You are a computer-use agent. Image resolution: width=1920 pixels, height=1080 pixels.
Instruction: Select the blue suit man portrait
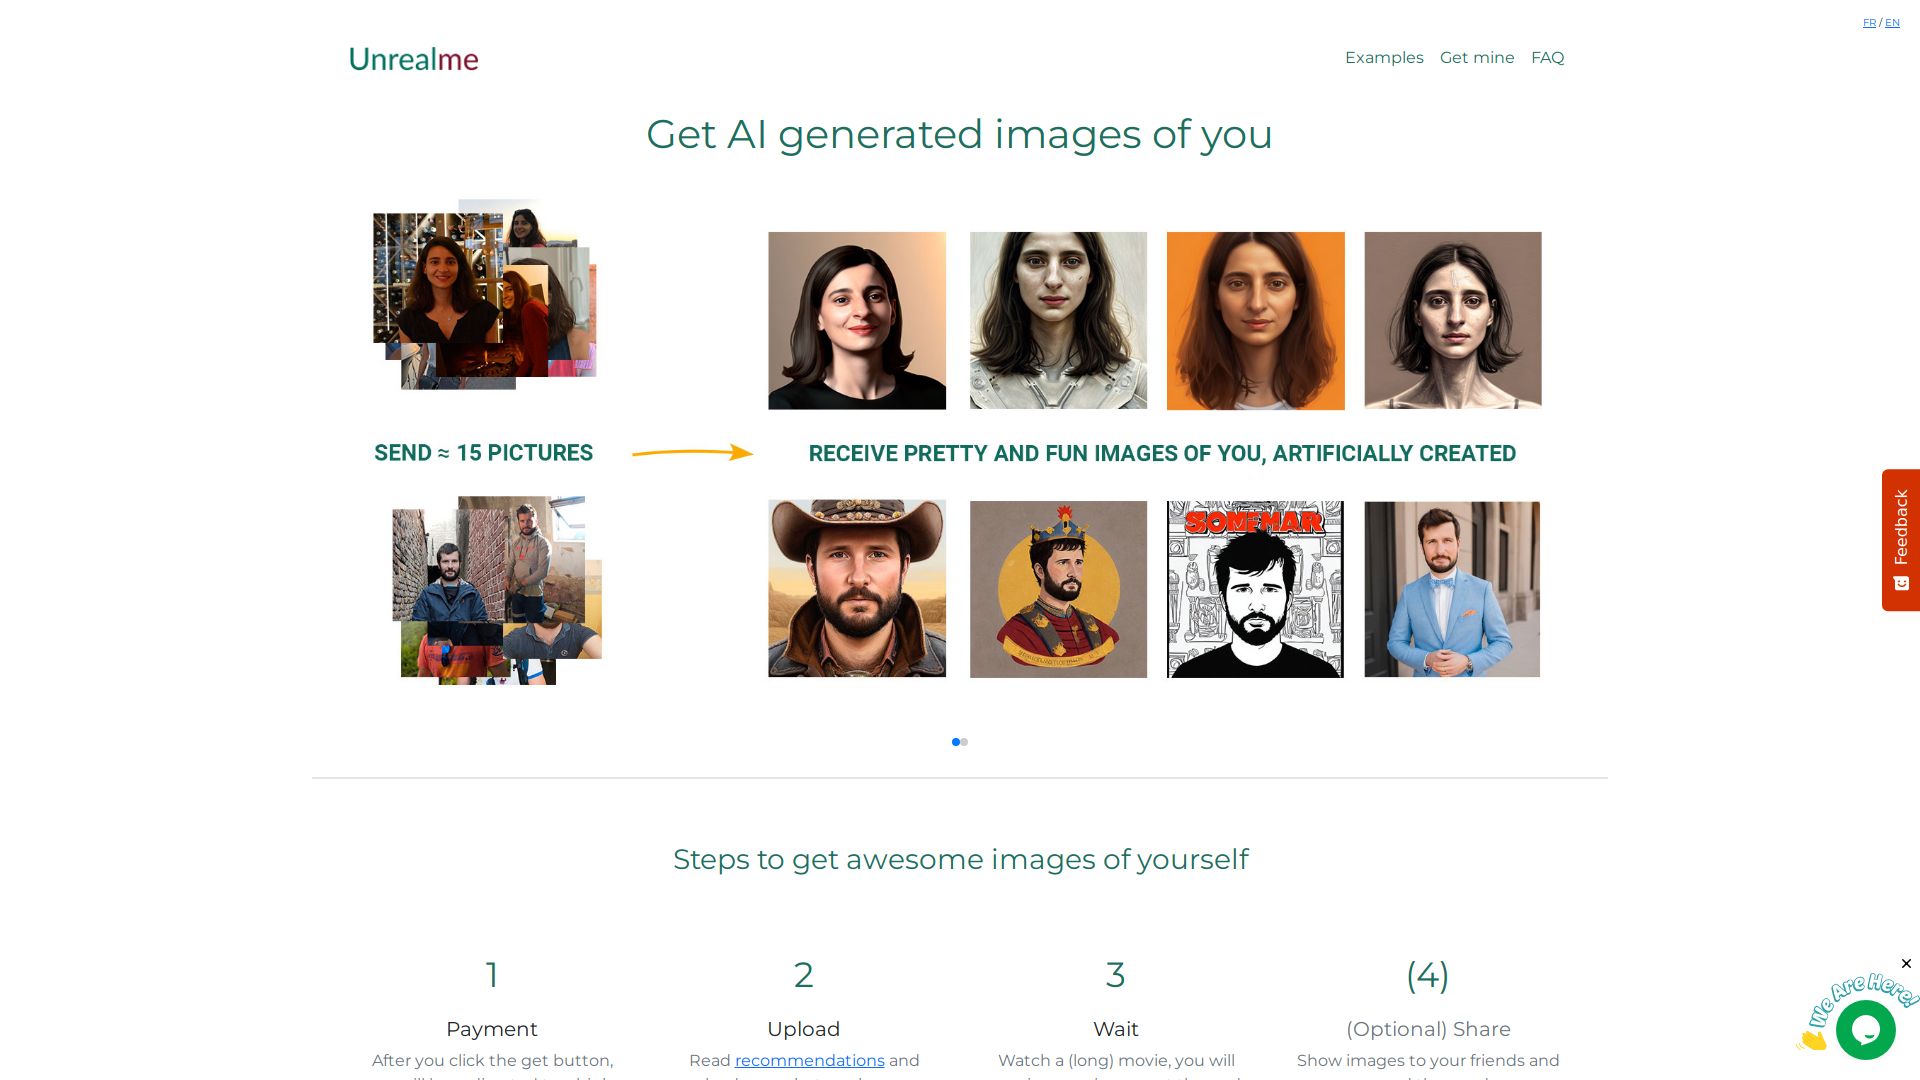pyautogui.click(x=1452, y=589)
